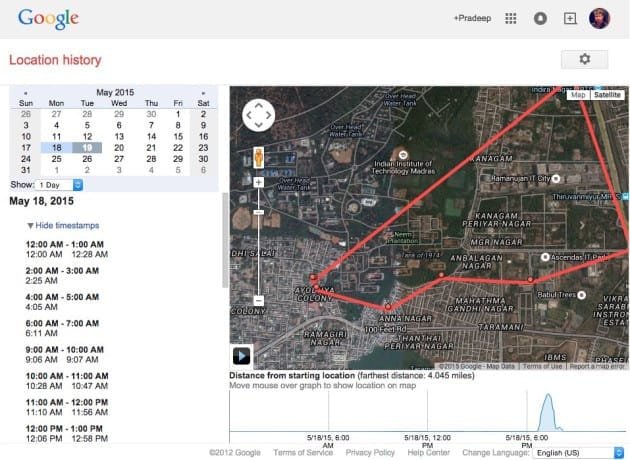Select May 19 in calendar

87,148
